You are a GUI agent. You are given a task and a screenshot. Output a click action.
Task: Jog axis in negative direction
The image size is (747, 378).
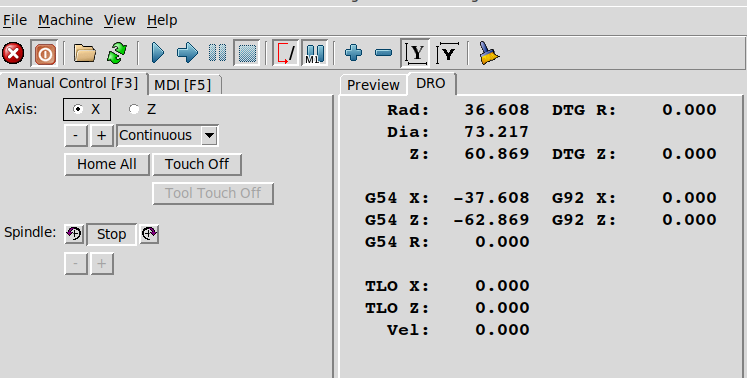click(x=76, y=135)
